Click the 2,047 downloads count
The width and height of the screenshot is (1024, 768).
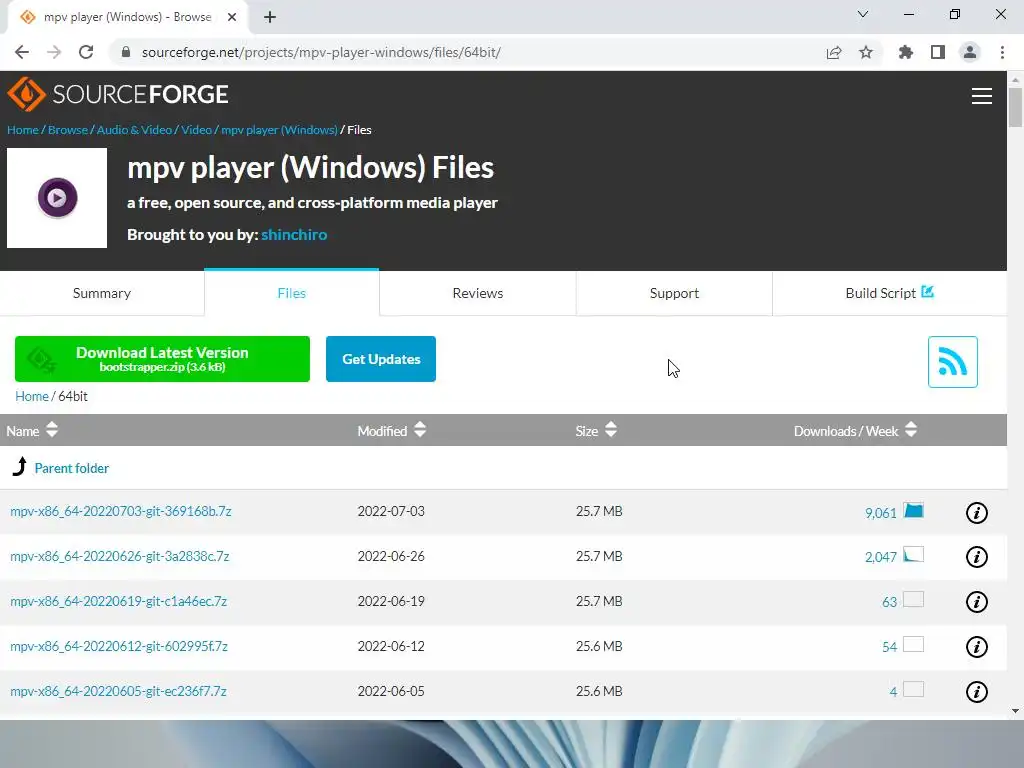880,557
